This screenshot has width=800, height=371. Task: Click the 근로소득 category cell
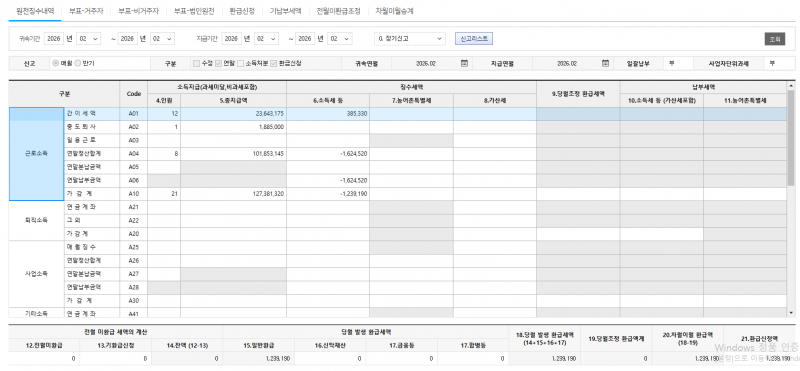[36, 154]
